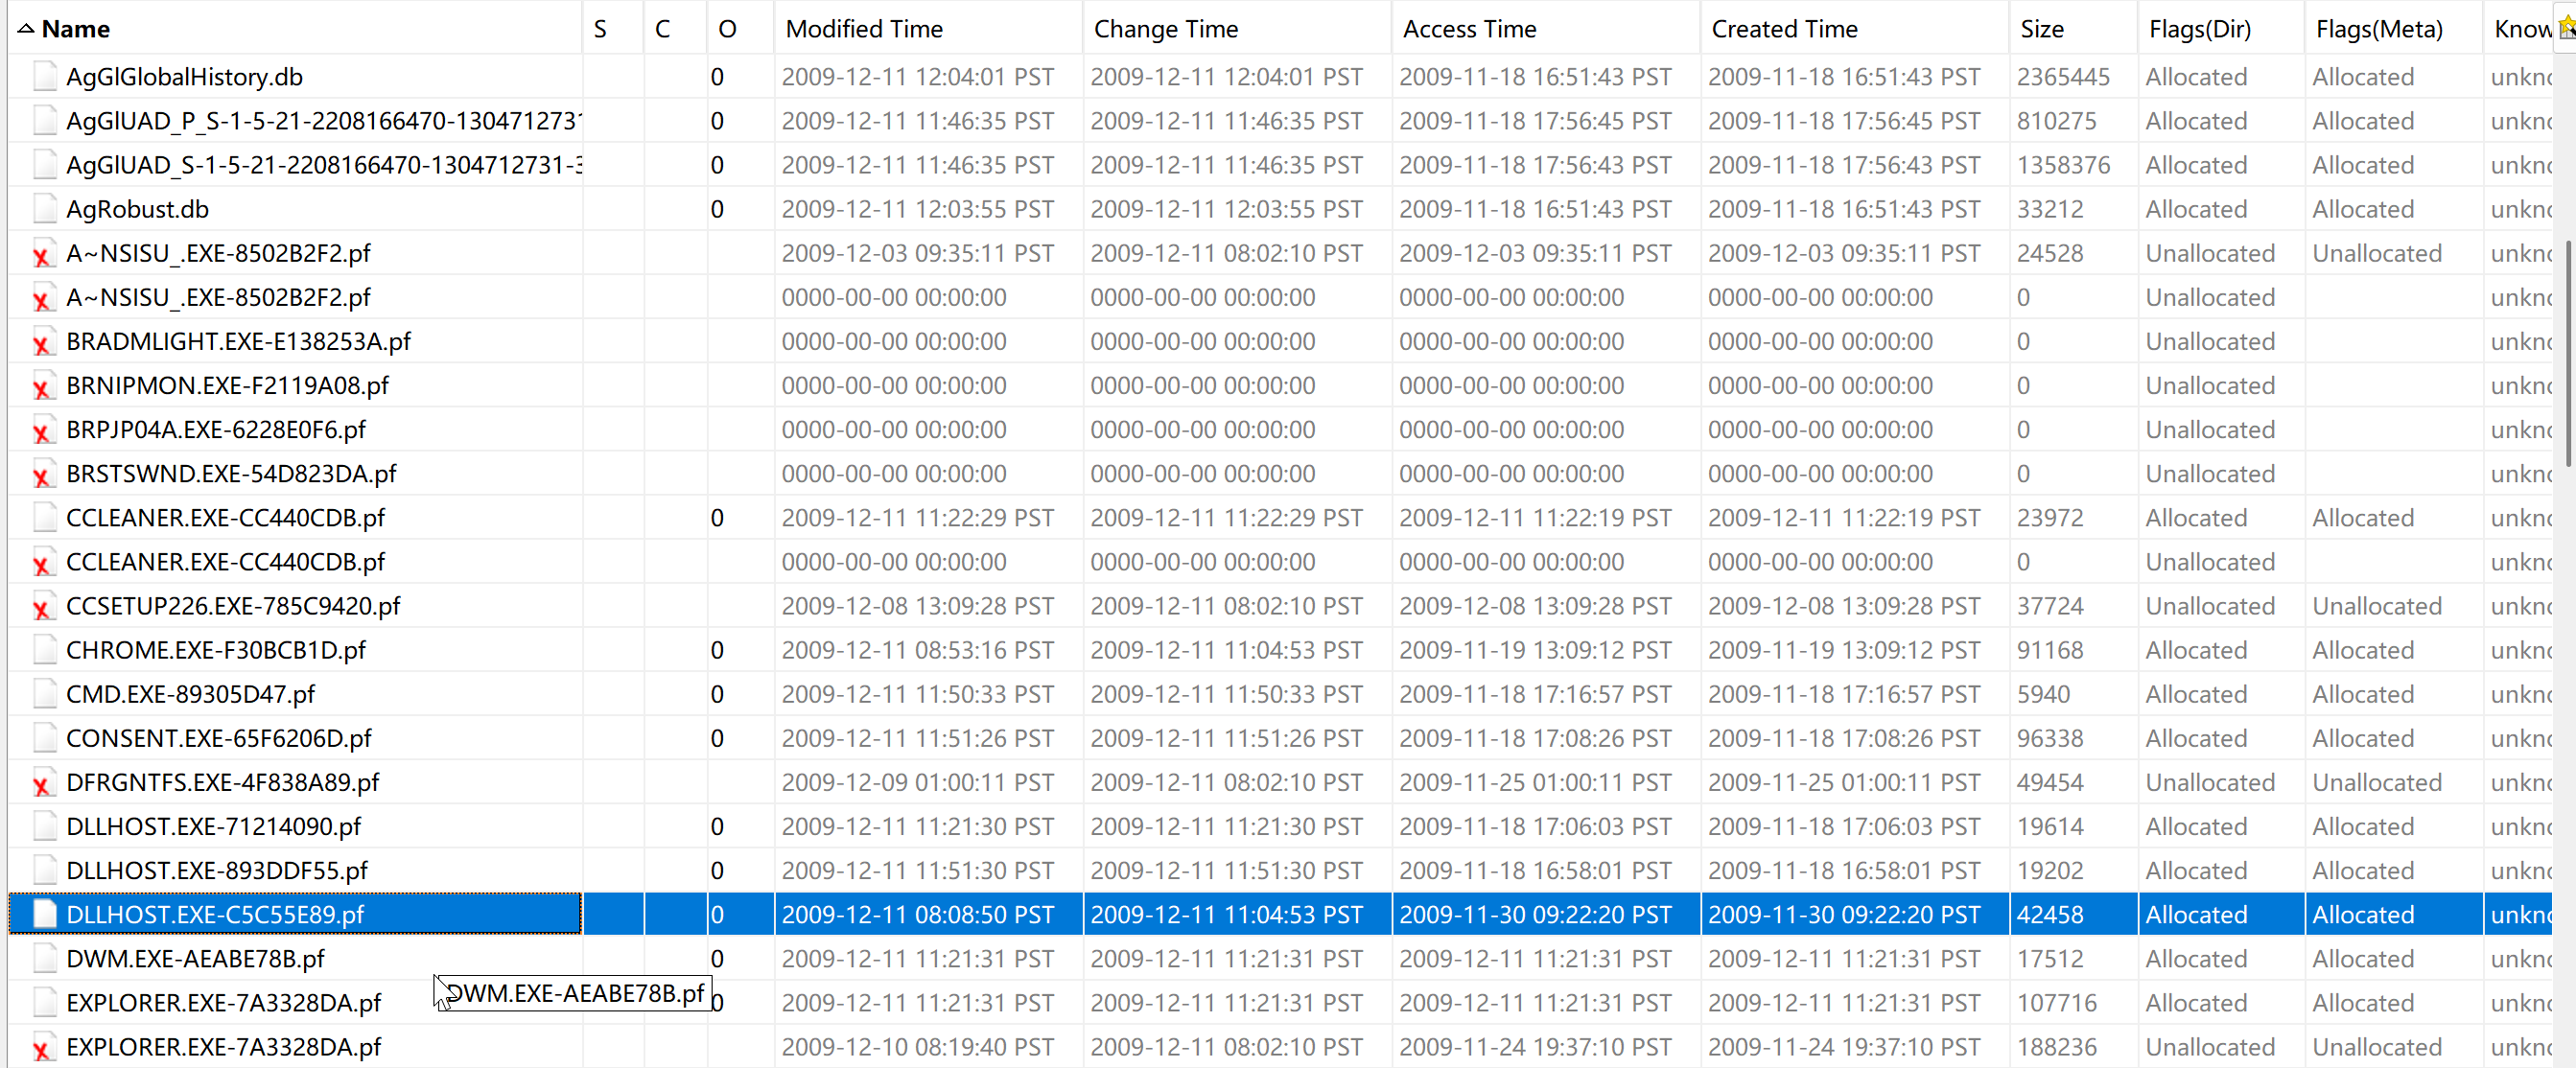Select the CONSENT.EXE-65F6206D.pf file row

click(x=218, y=738)
